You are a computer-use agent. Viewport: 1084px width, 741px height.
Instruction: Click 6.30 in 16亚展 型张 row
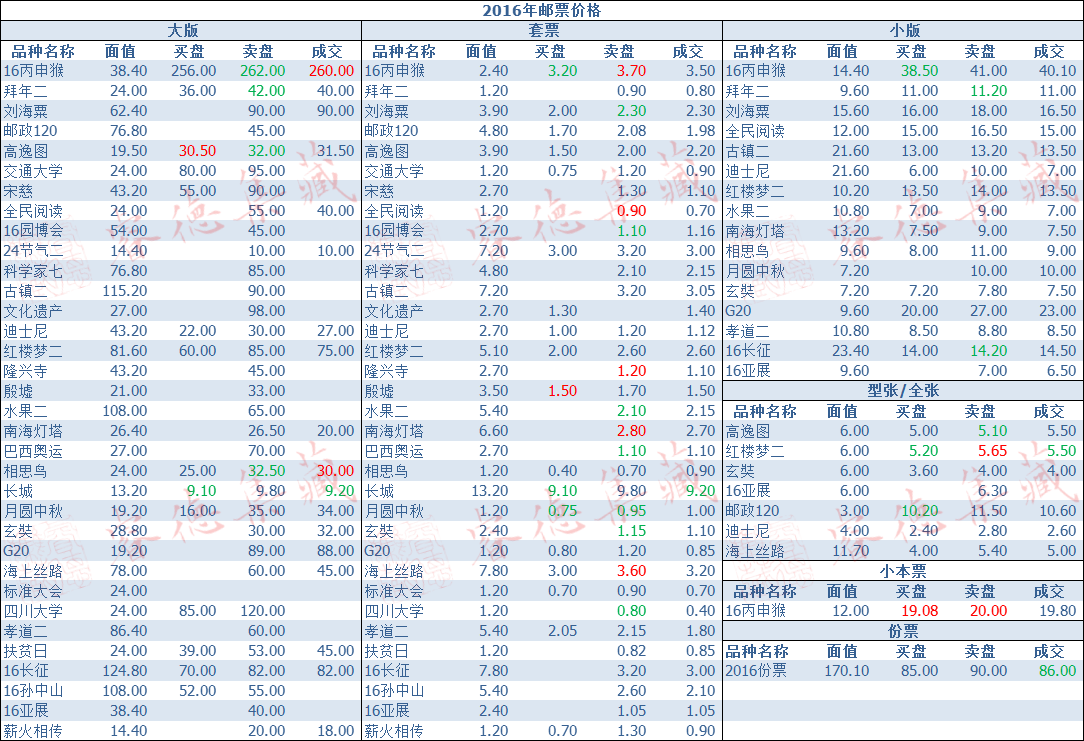tap(993, 491)
